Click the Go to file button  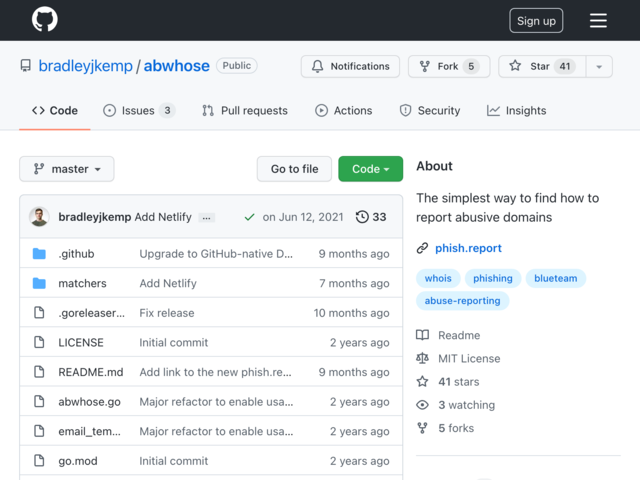click(294, 169)
